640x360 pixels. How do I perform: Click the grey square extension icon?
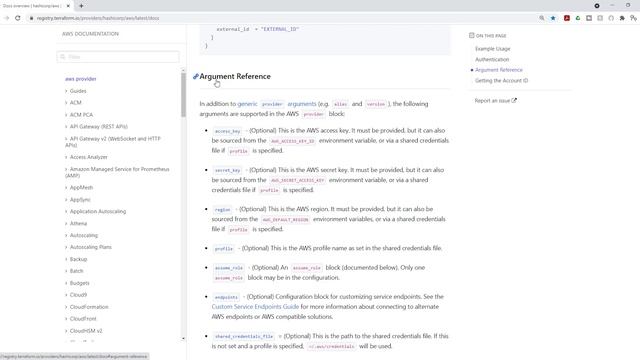click(589, 18)
